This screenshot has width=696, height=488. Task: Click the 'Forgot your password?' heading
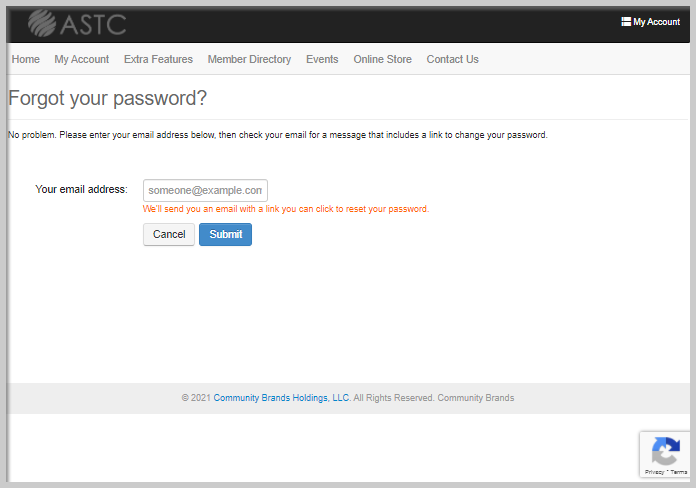coord(107,98)
